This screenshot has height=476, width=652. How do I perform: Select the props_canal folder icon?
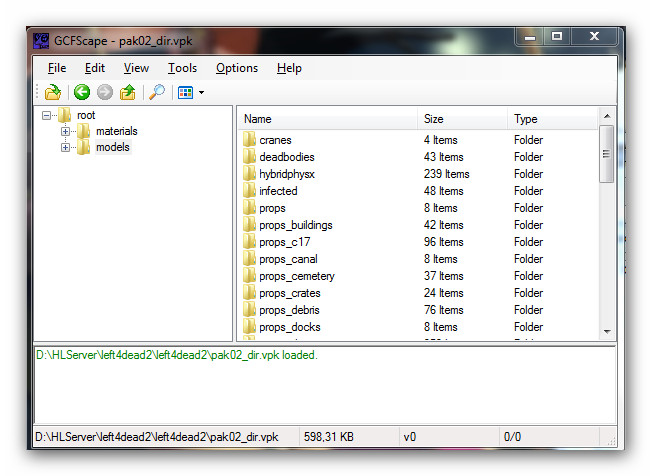pos(249,259)
